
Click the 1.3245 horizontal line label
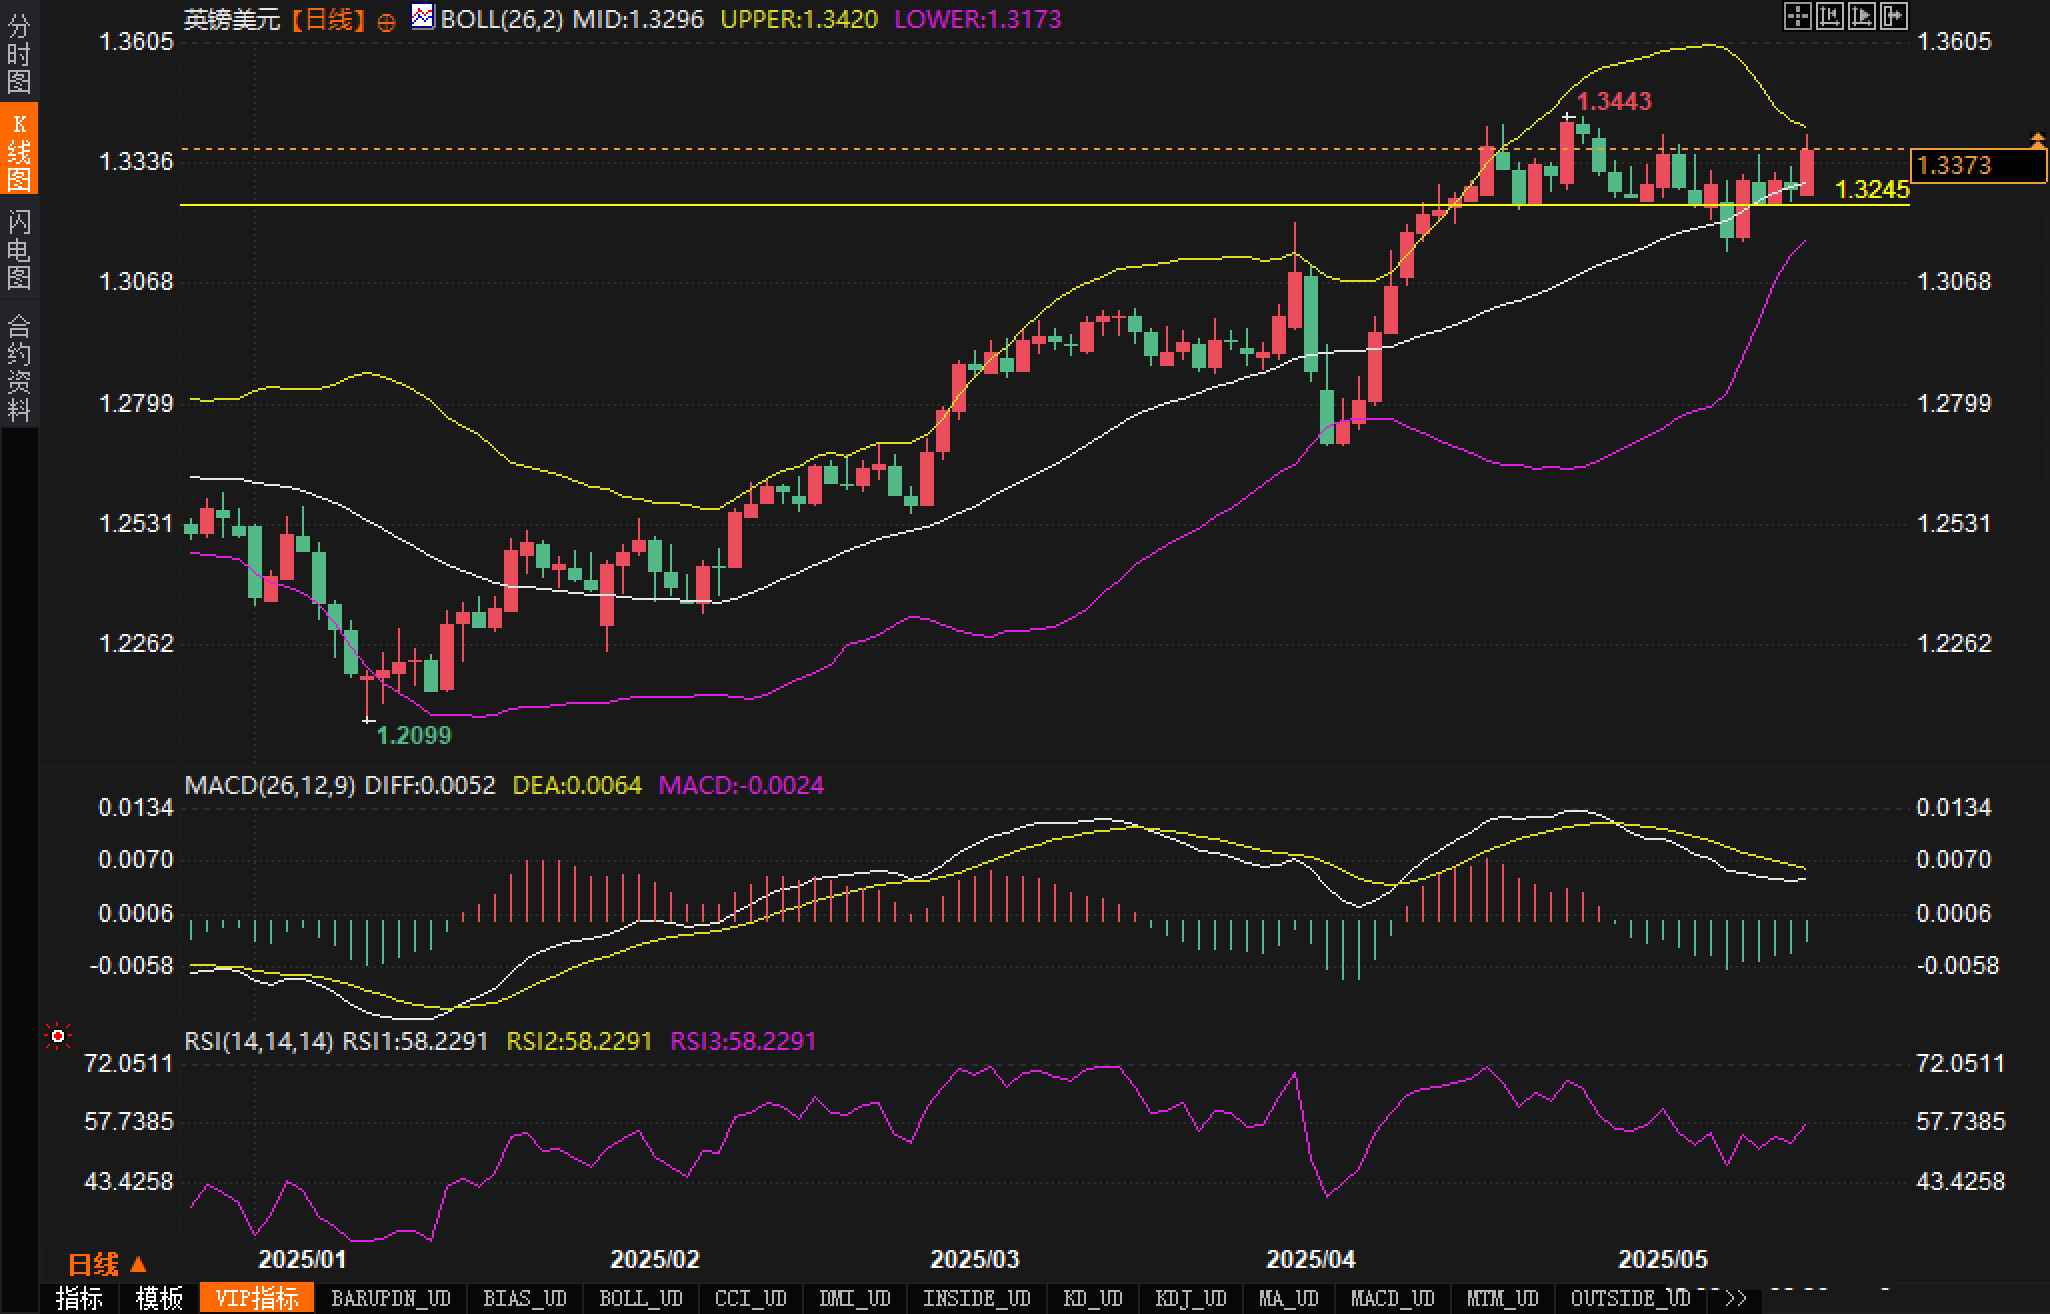(x=1872, y=190)
